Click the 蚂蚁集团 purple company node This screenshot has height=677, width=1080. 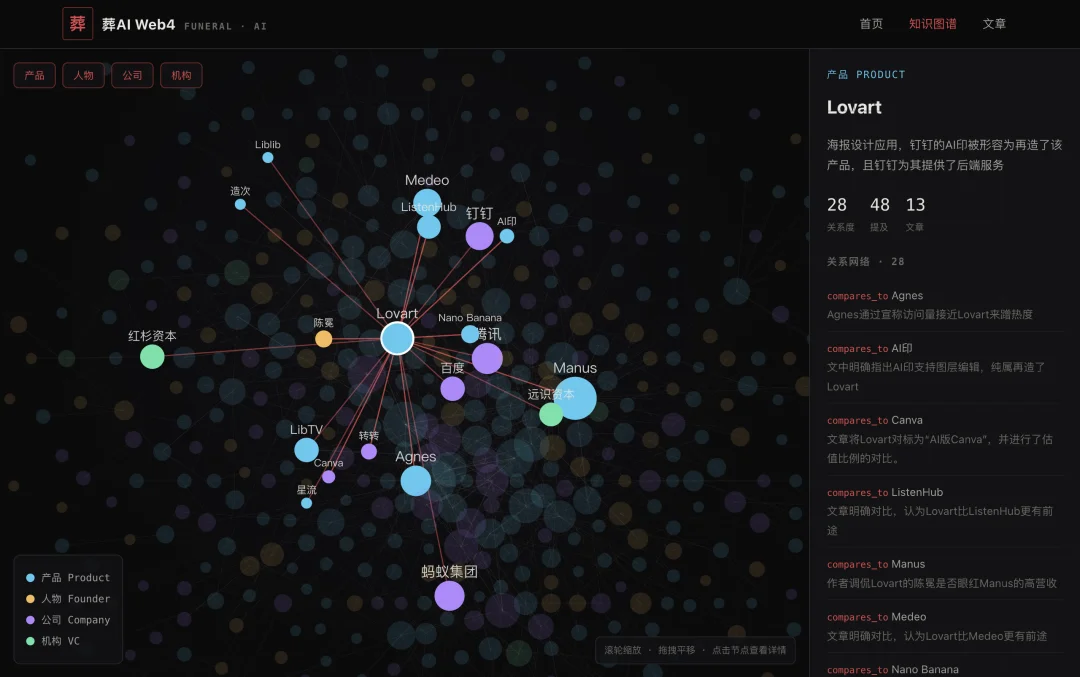point(449,596)
